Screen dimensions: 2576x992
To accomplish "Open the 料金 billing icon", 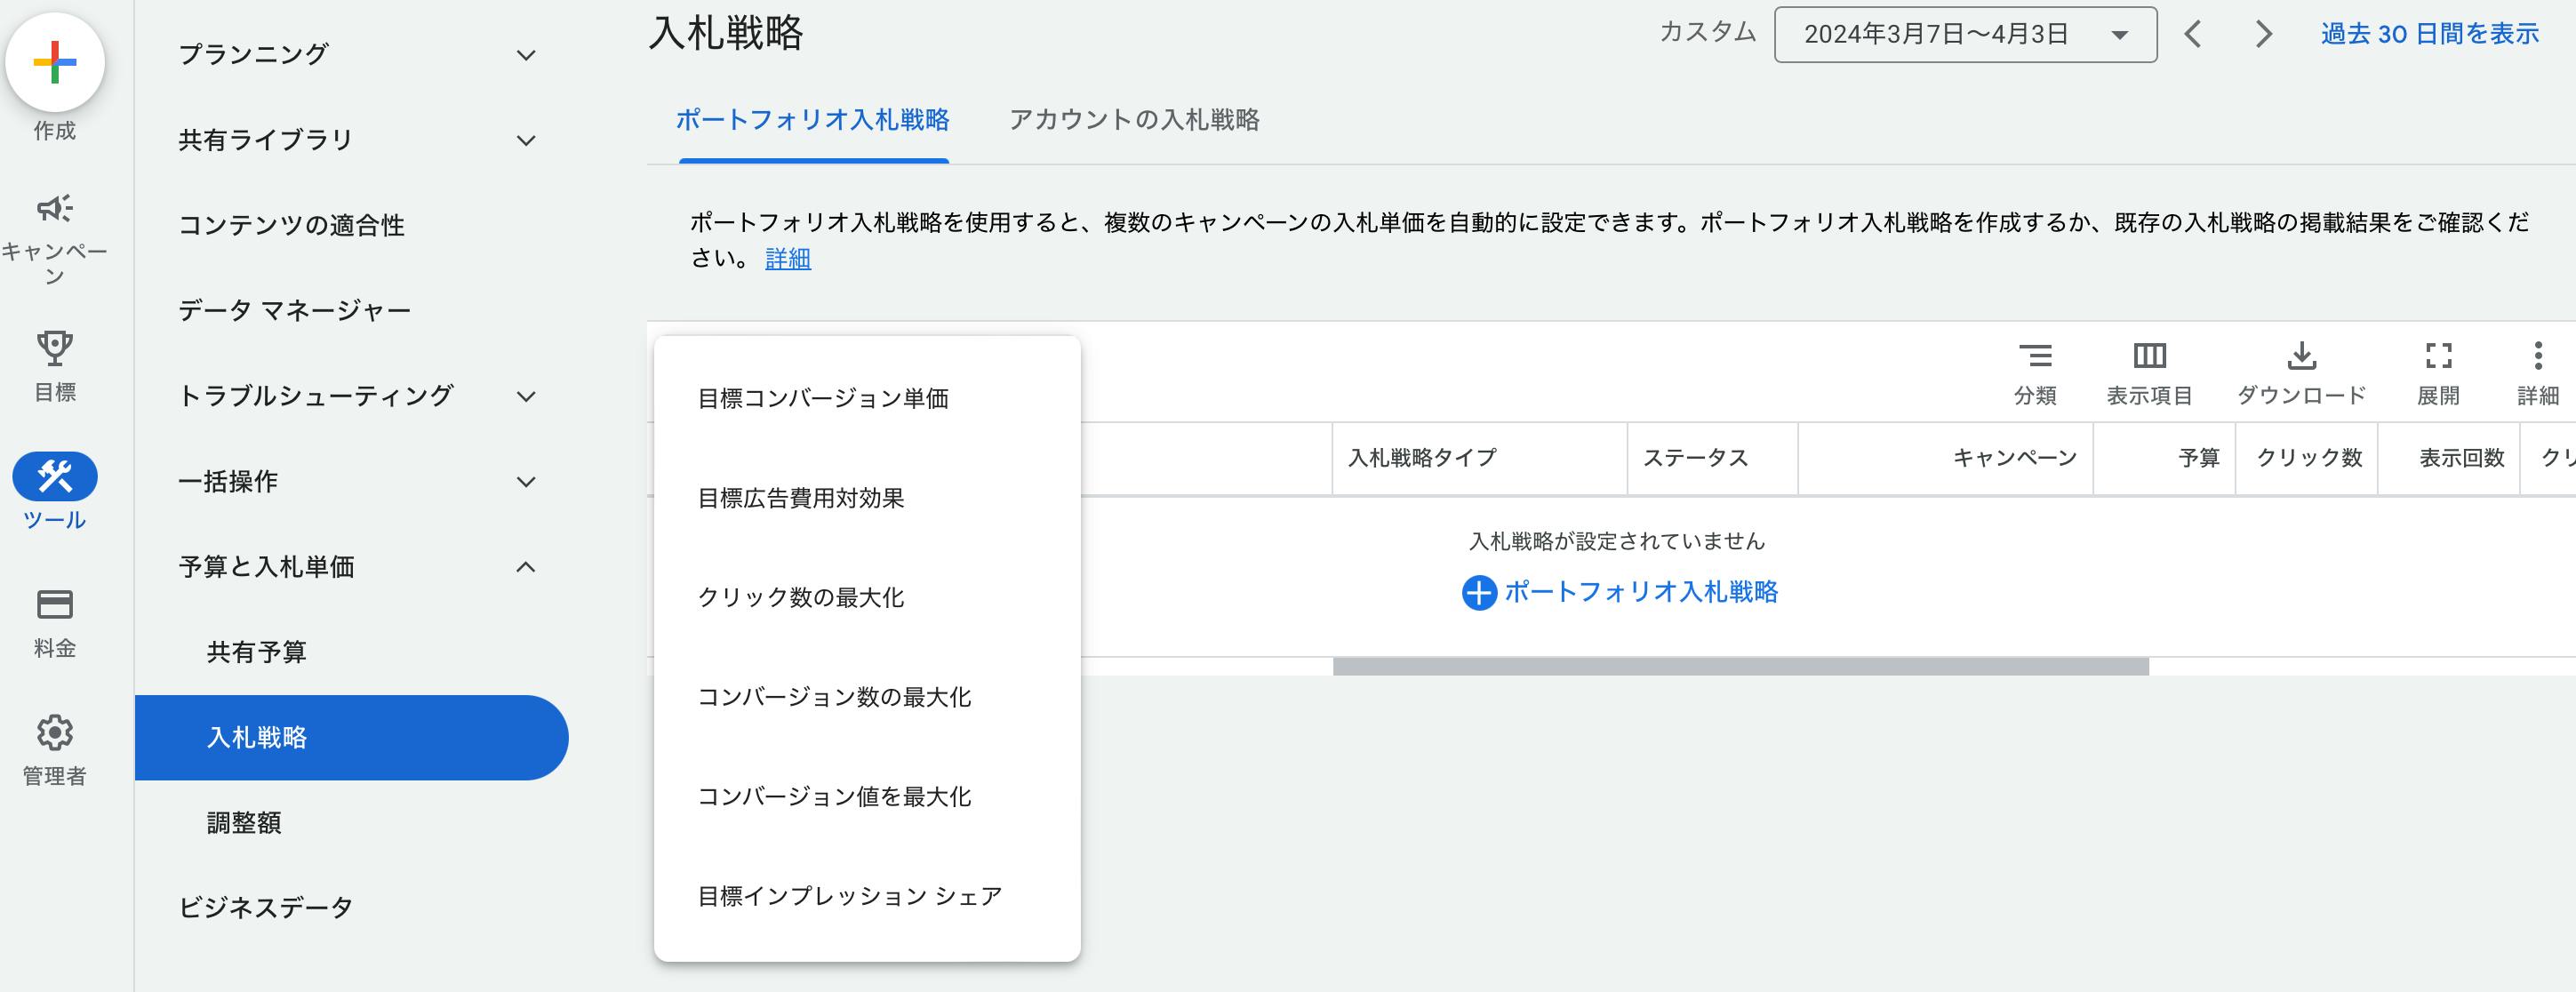I will tap(55, 605).
